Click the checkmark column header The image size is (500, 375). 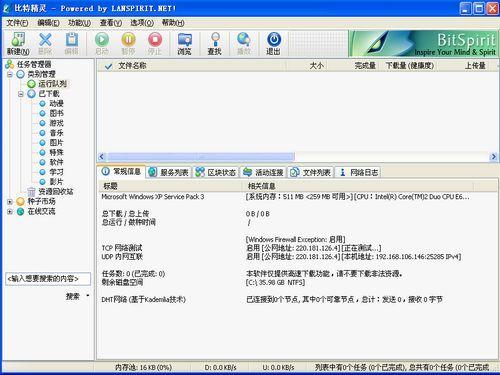coord(108,66)
